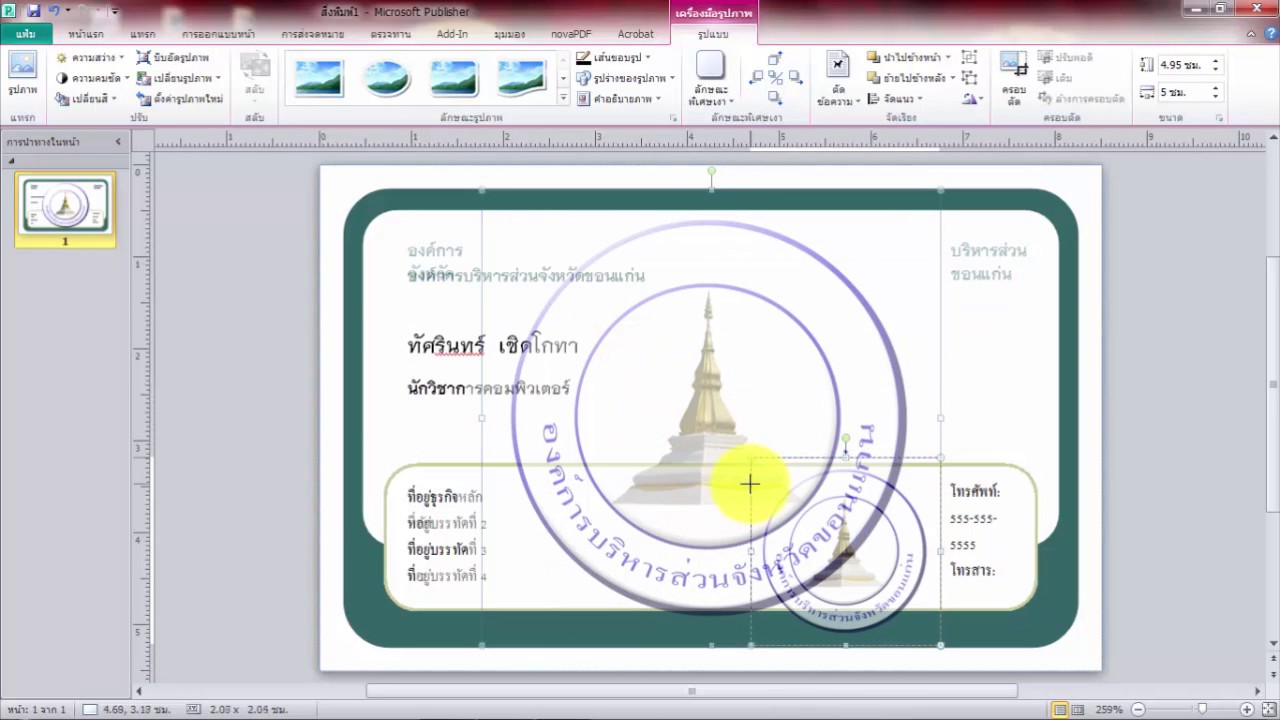
Task: Expand the picture styles gallery more arrow
Action: [x=563, y=98]
